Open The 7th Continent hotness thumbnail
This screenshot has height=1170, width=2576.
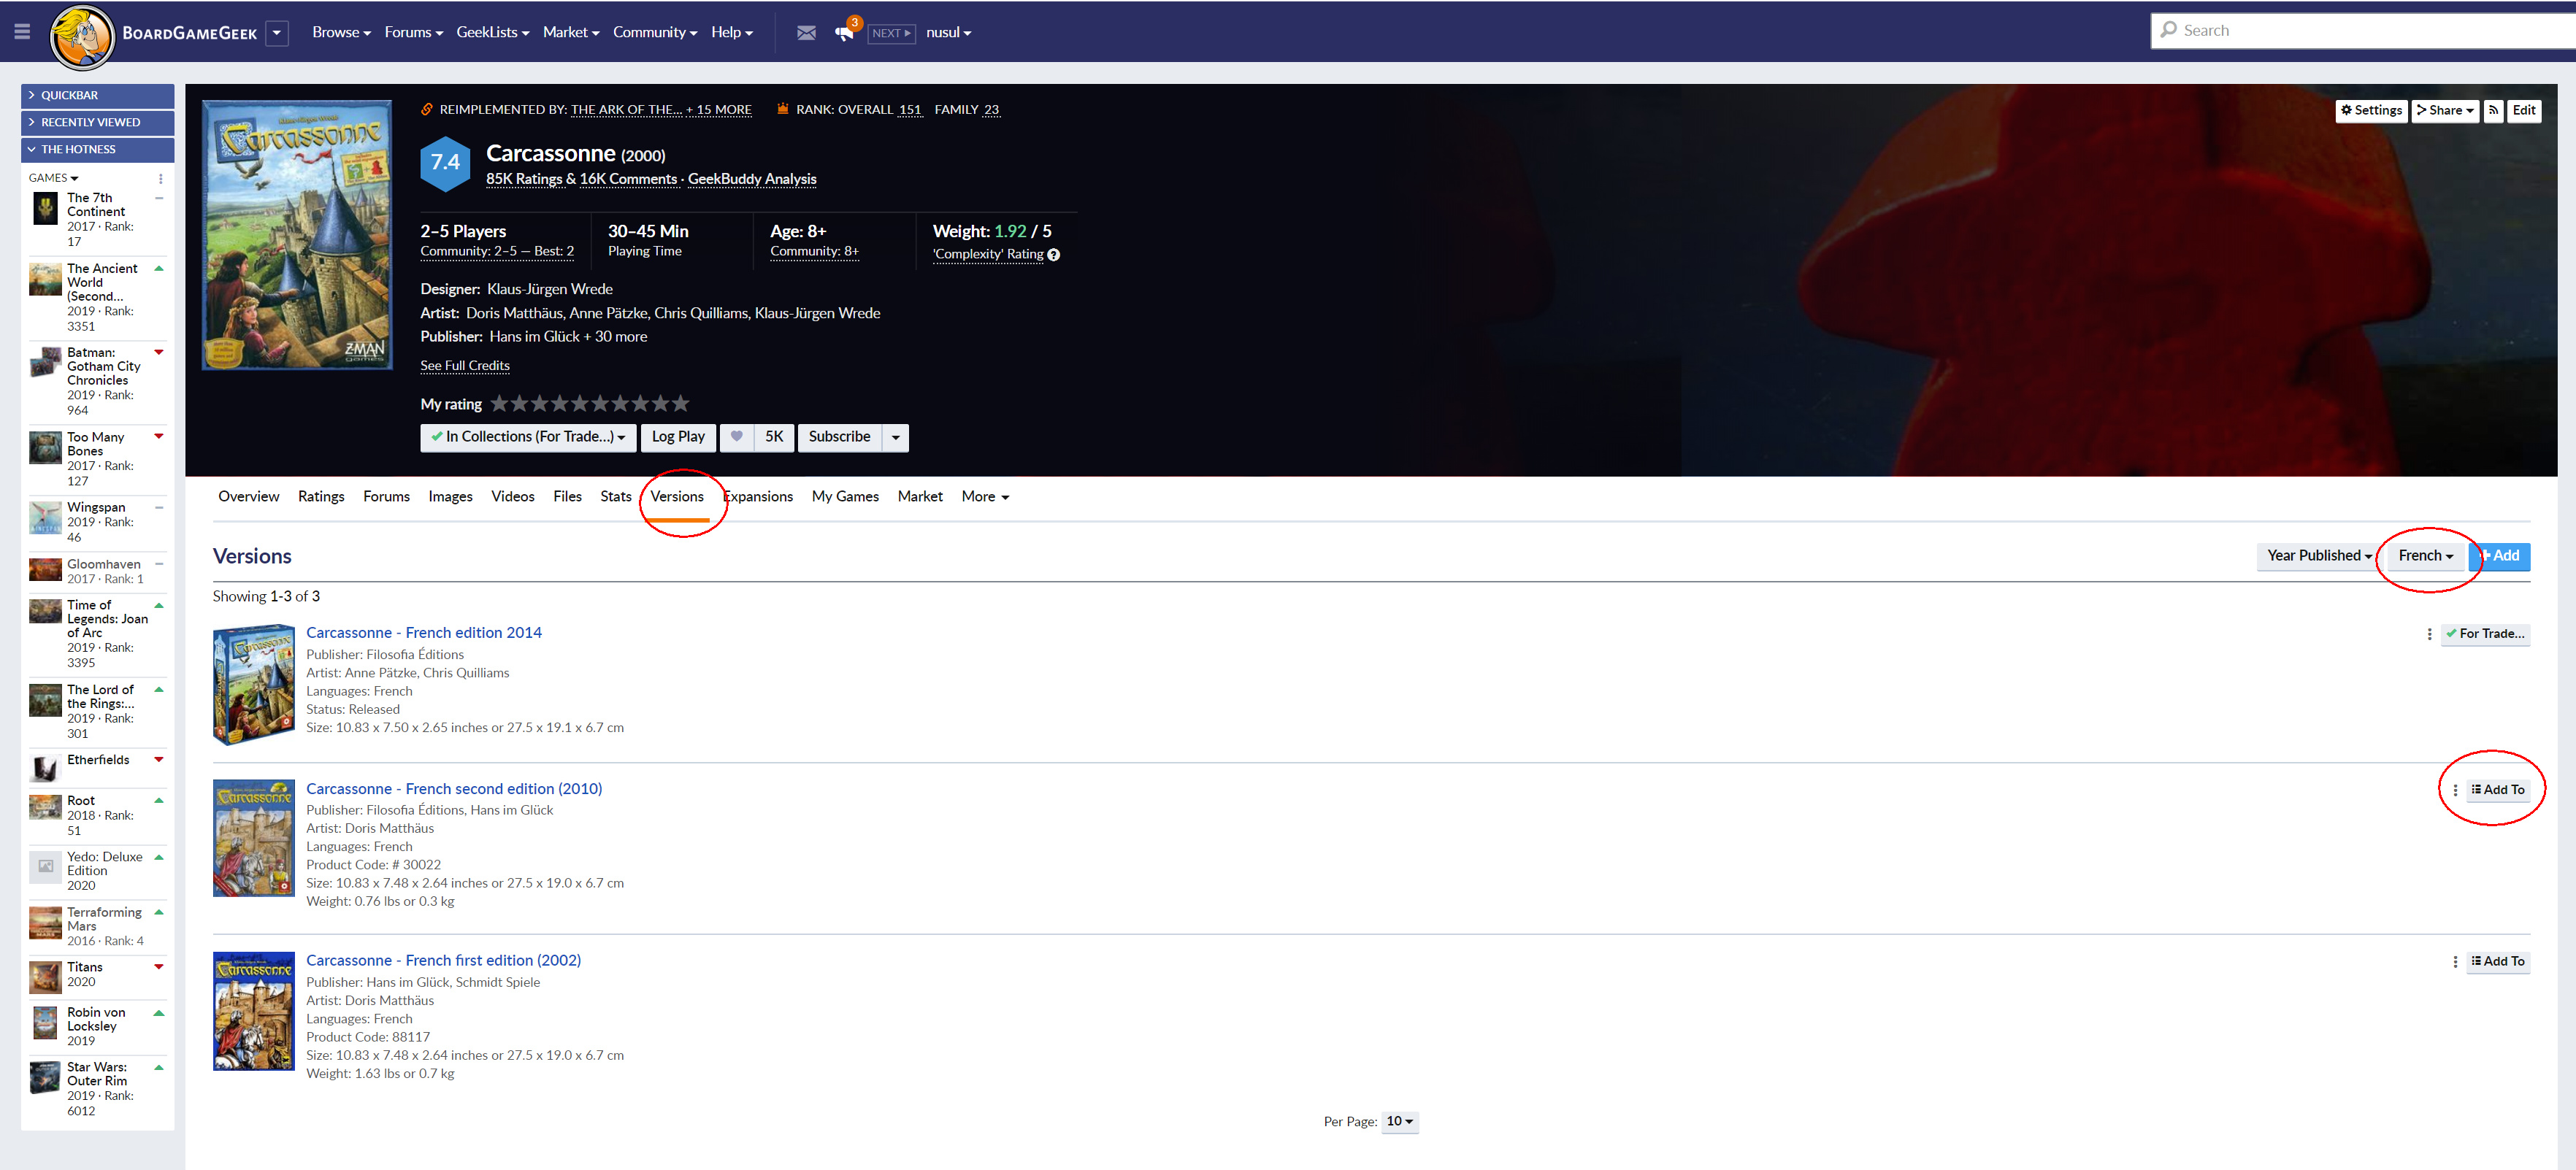(45, 208)
